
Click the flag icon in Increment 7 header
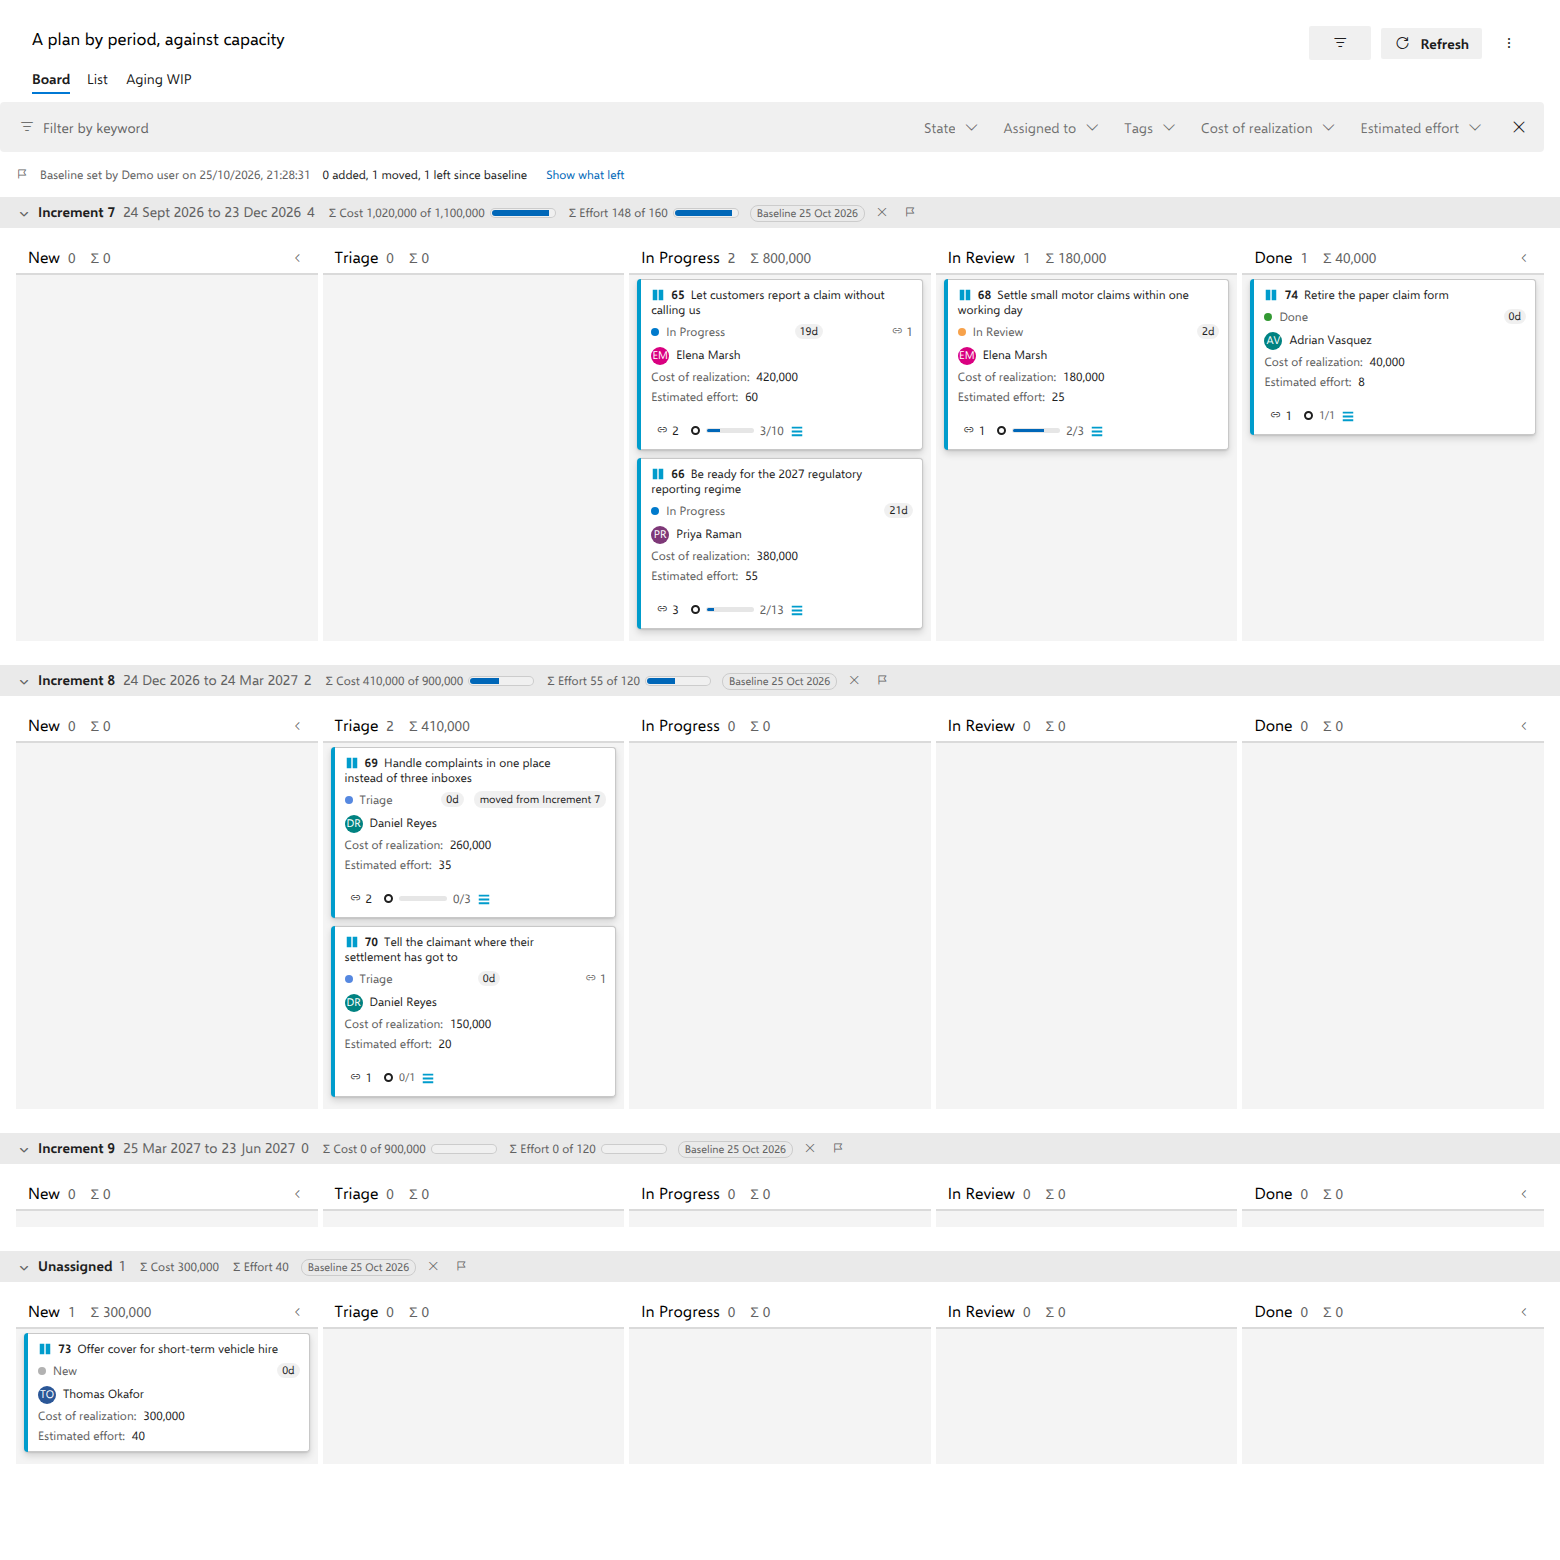click(910, 212)
